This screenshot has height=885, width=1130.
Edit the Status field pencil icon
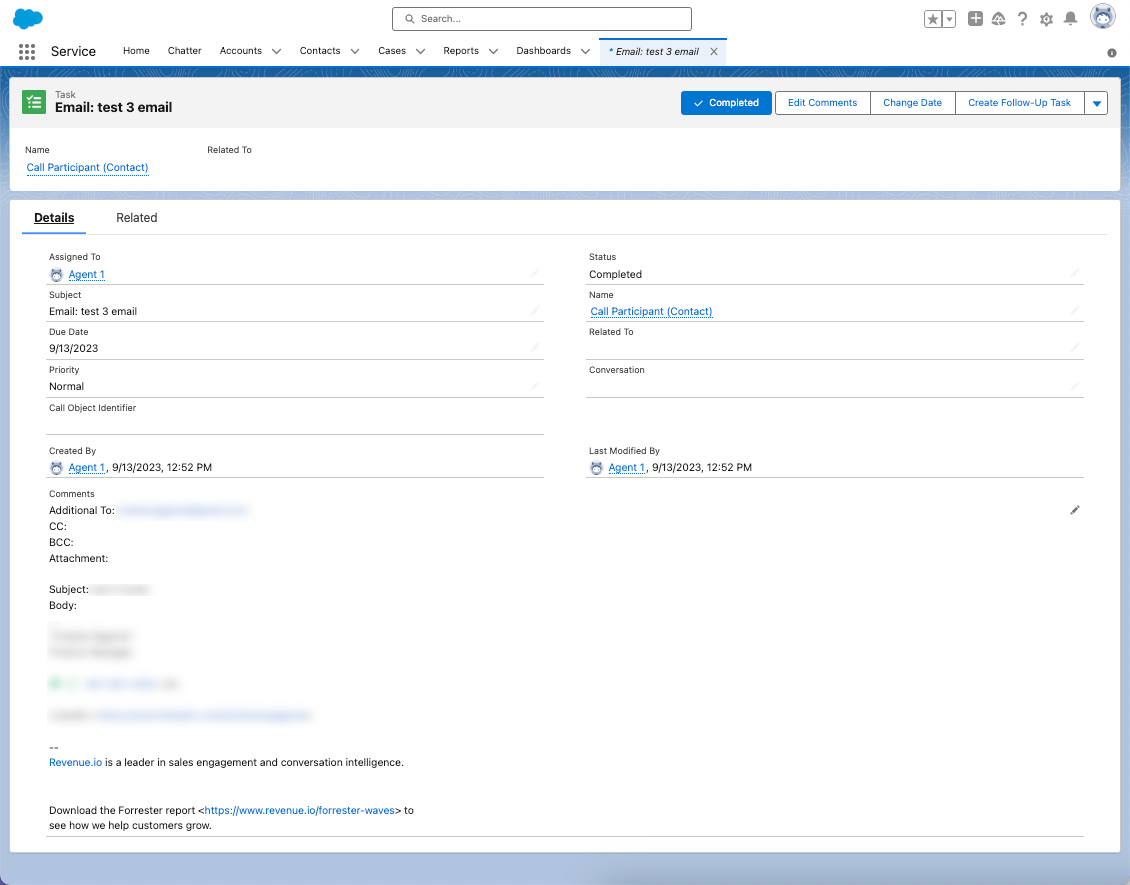[1075, 273]
